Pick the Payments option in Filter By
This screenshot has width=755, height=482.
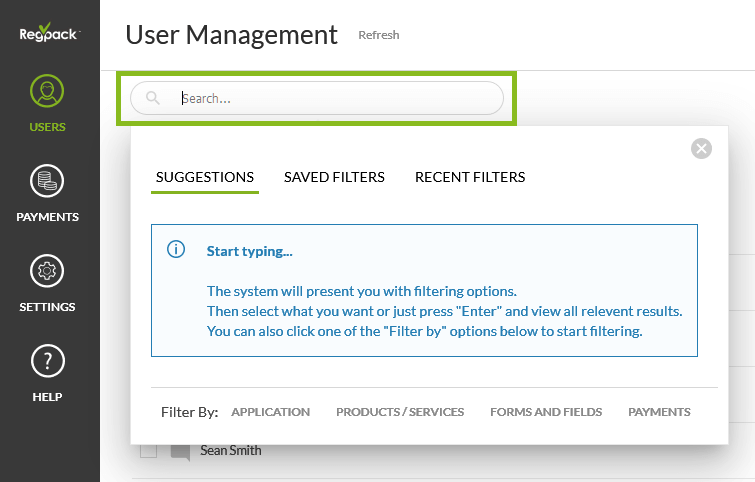coord(659,412)
